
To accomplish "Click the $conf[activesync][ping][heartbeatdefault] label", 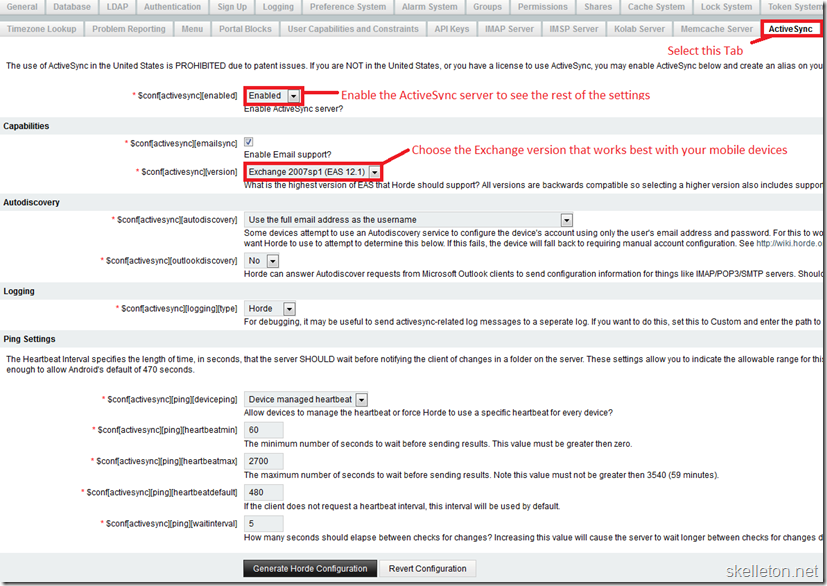I will 162,492.
